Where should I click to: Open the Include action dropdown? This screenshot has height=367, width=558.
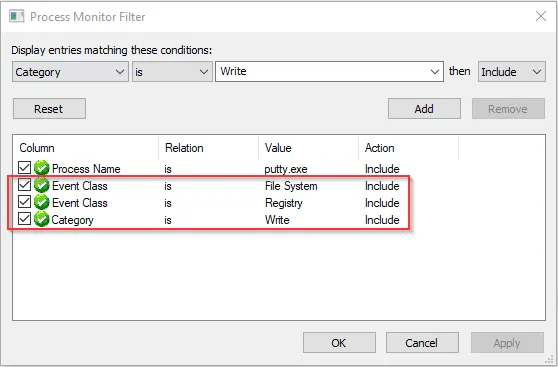511,72
